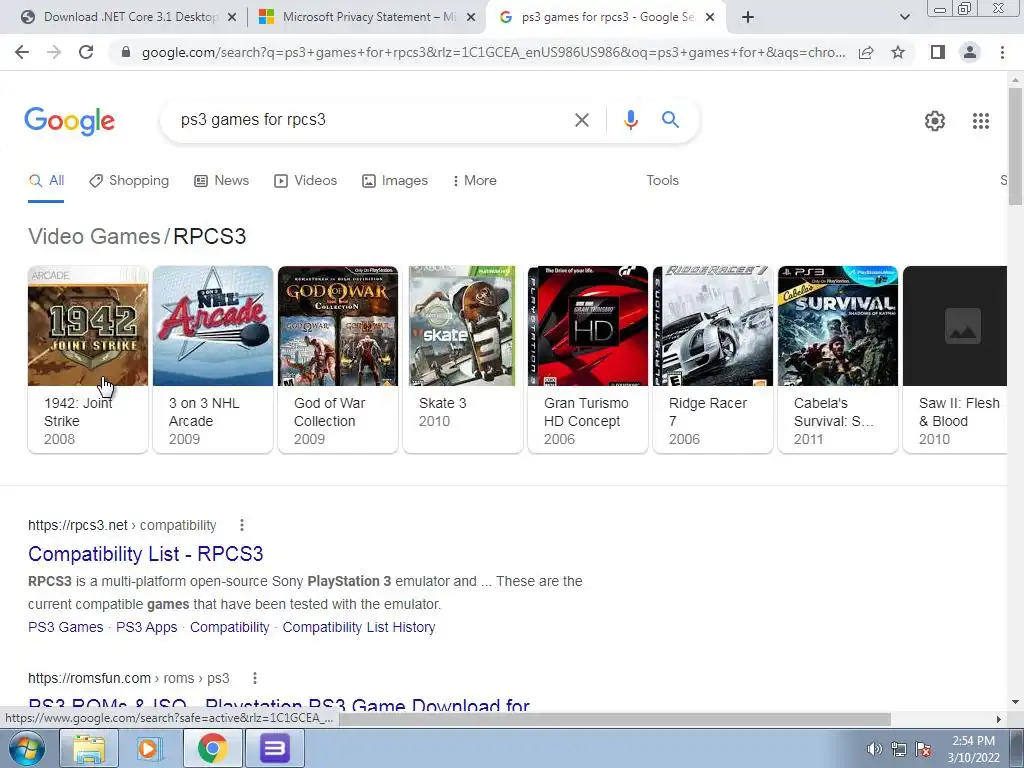The height and width of the screenshot is (768, 1024).
Task: Open Compatibility List - RPCS3 result
Action: (146, 554)
